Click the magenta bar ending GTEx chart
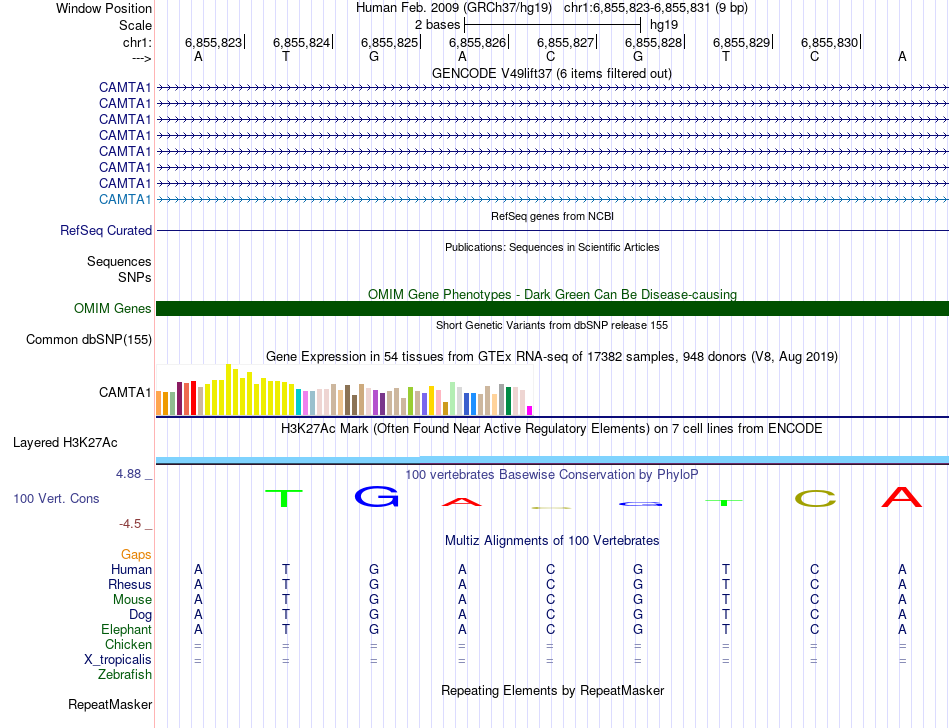 click(x=530, y=409)
